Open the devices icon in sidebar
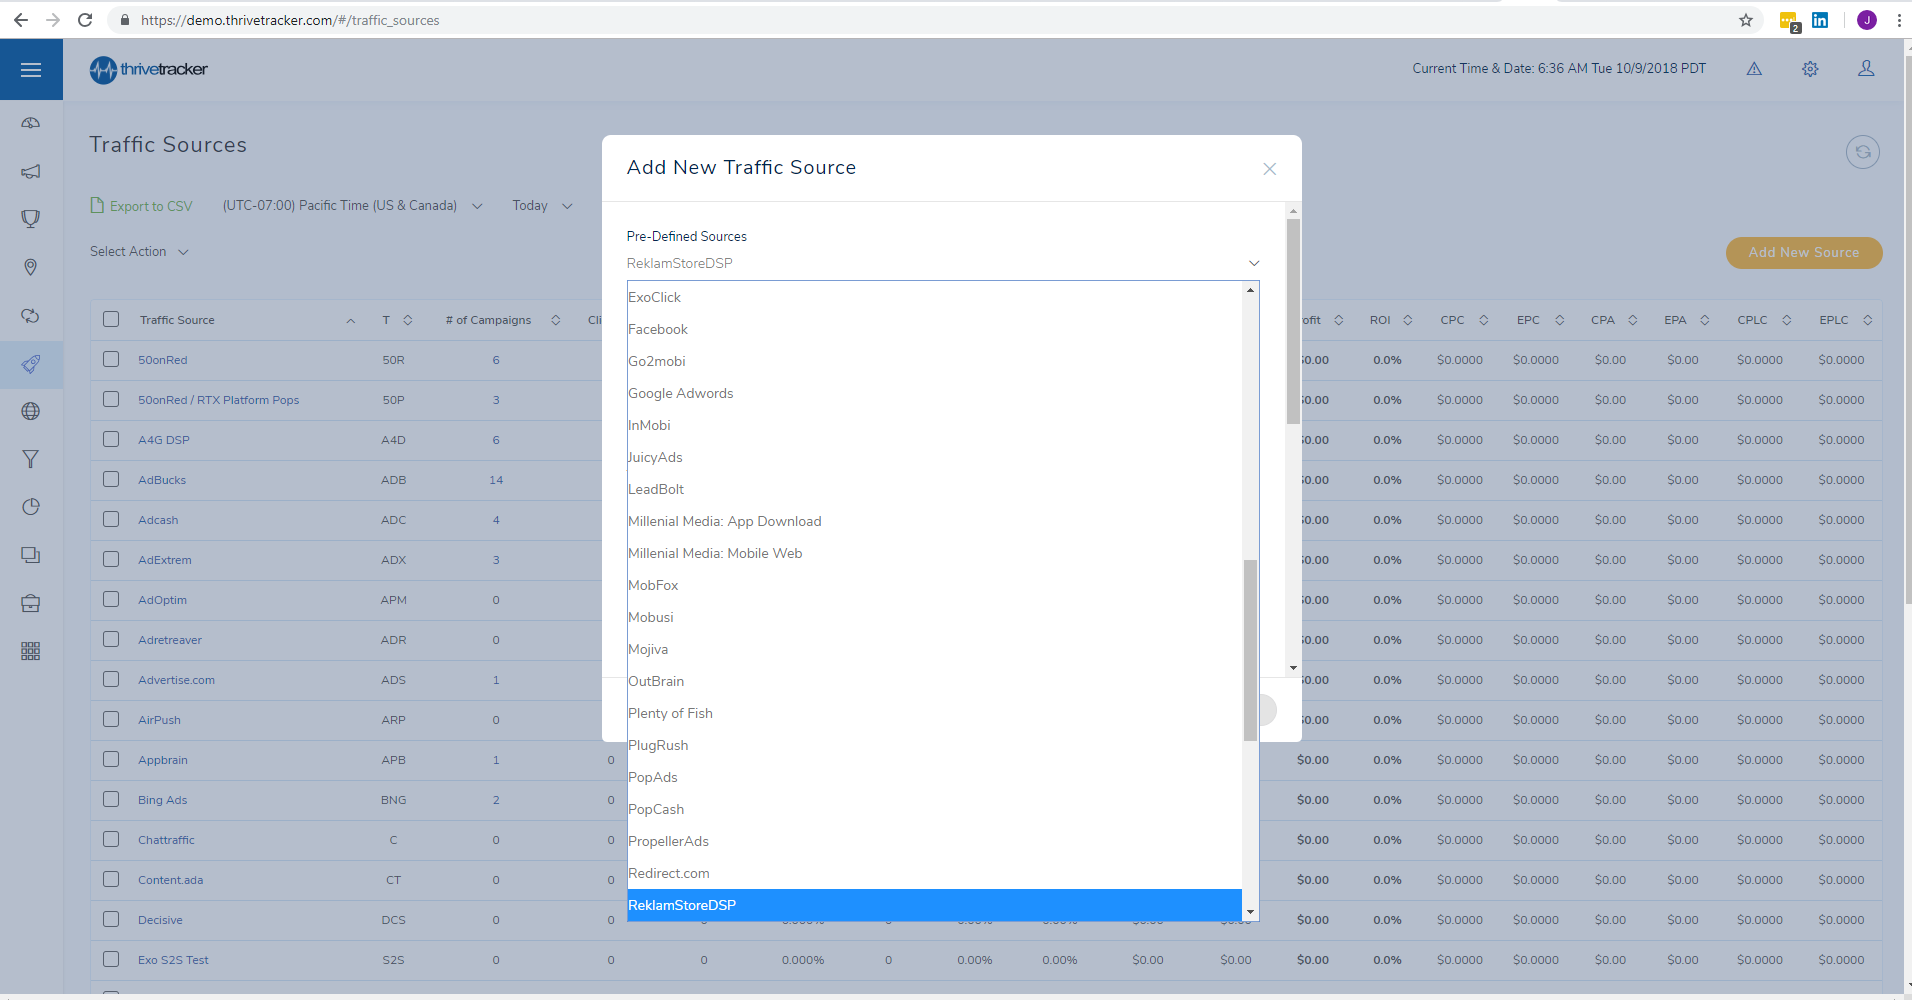The width and height of the screenshot is (1912, 1000). (31, 555)
